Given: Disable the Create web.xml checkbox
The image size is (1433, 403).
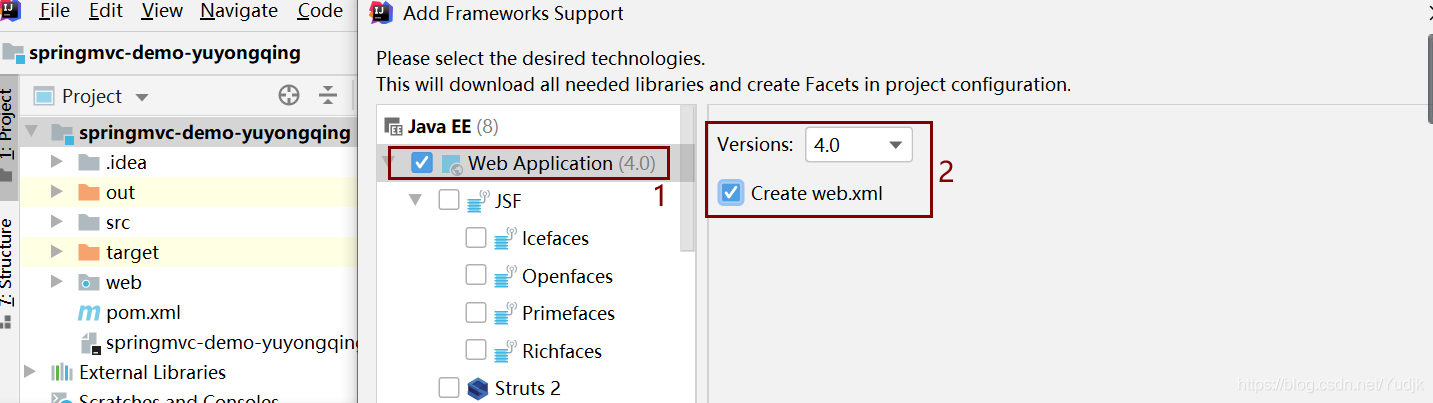Looking at the screenshot, I should coord(731,193).
